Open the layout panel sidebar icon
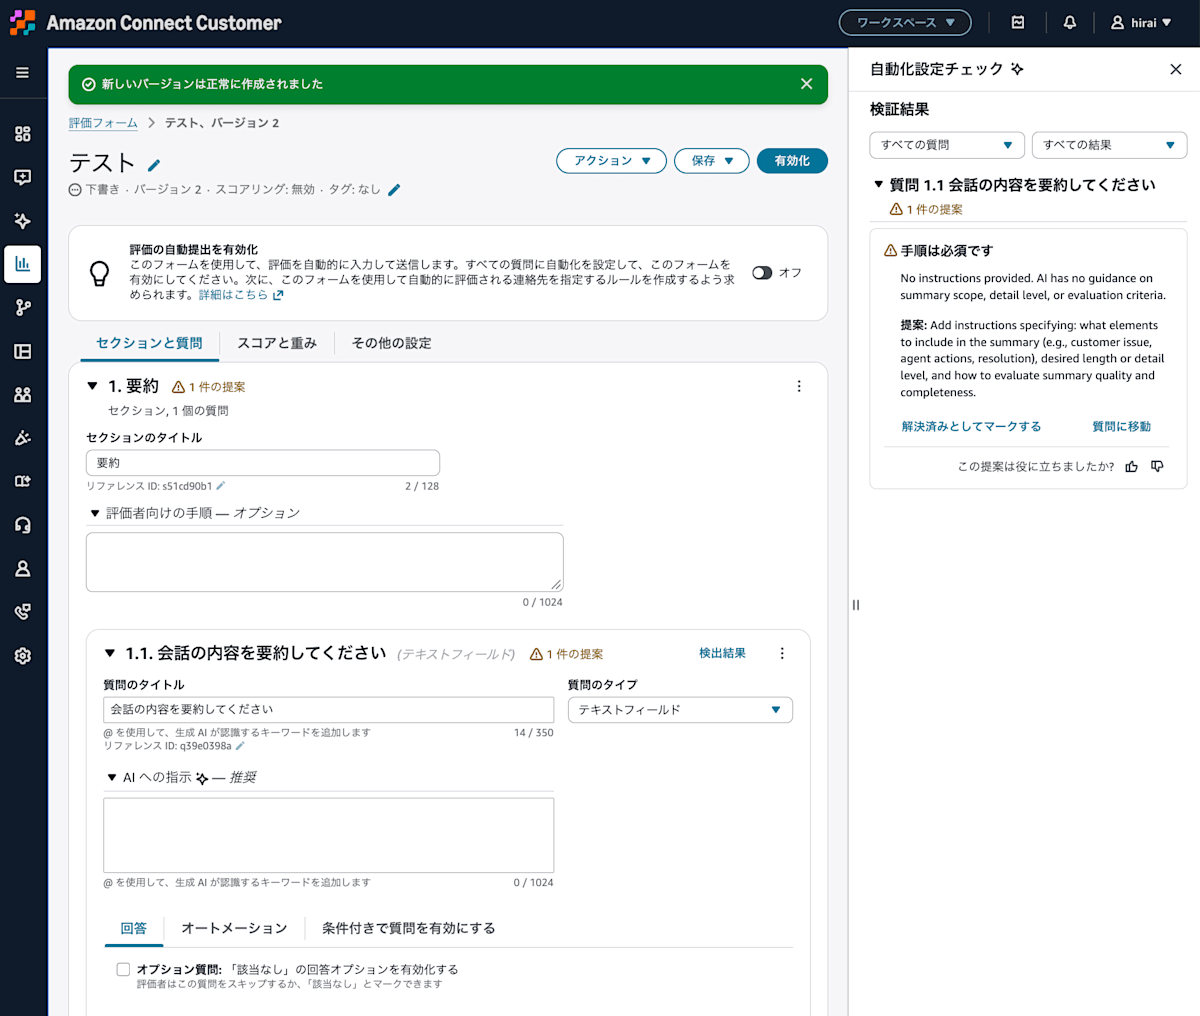The height and width of the screenshot is (1016, 1200). coord(22,351)
